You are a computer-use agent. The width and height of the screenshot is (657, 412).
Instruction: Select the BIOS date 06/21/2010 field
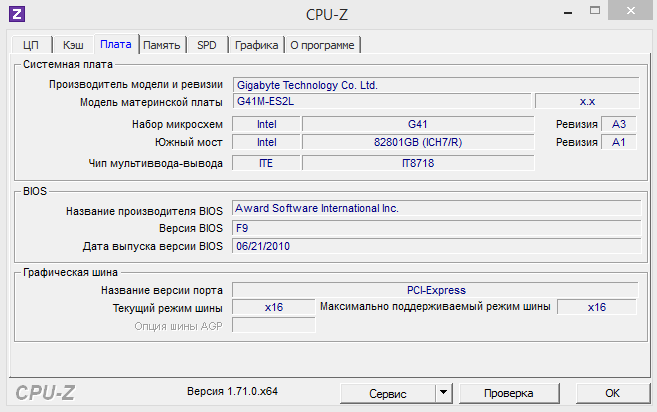pos(435,245)
